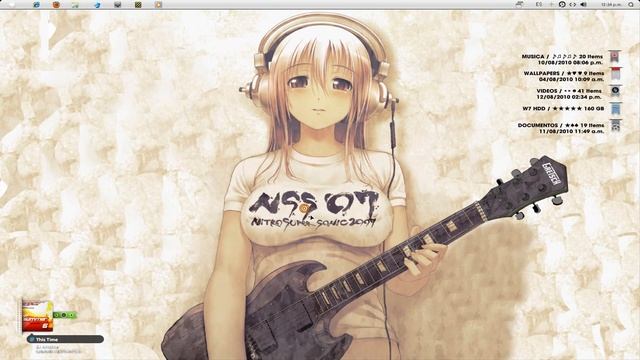Launch the orange media player icon

pyautogui.click(x=158, y=4)
